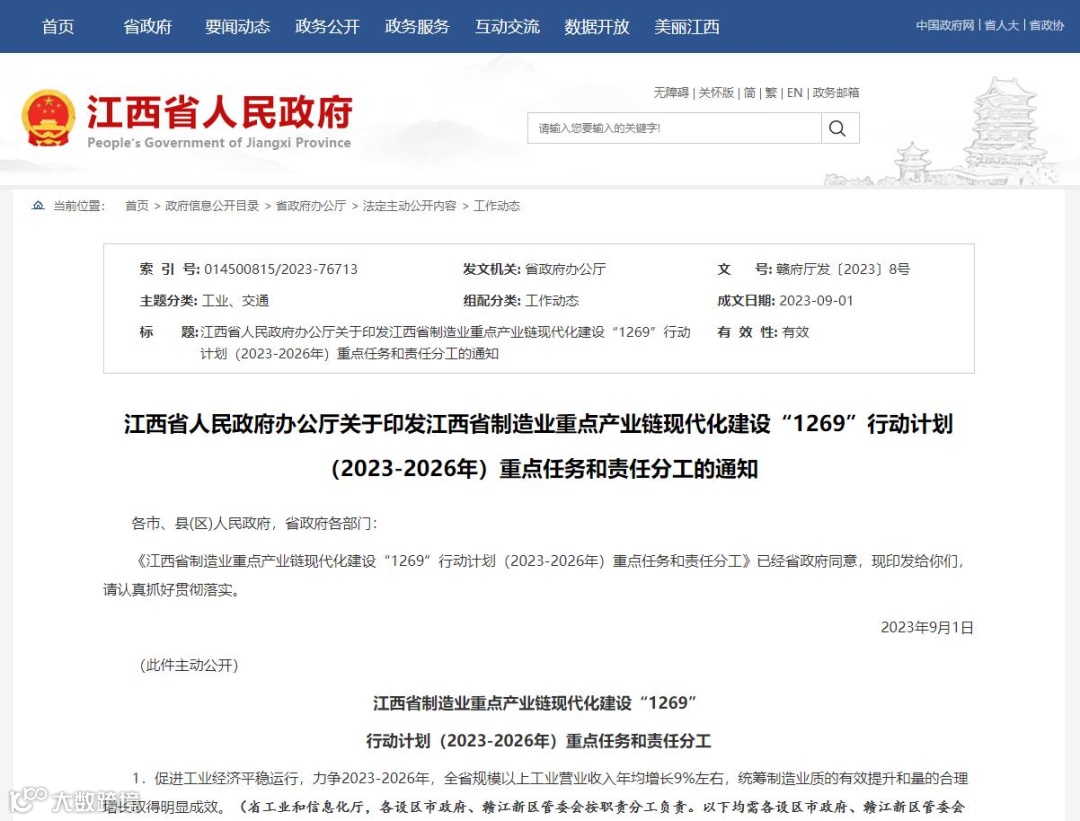Switch to traditional Chinese 繁
The width and height of the screenshot is (1080, 821).
(771, 92)
